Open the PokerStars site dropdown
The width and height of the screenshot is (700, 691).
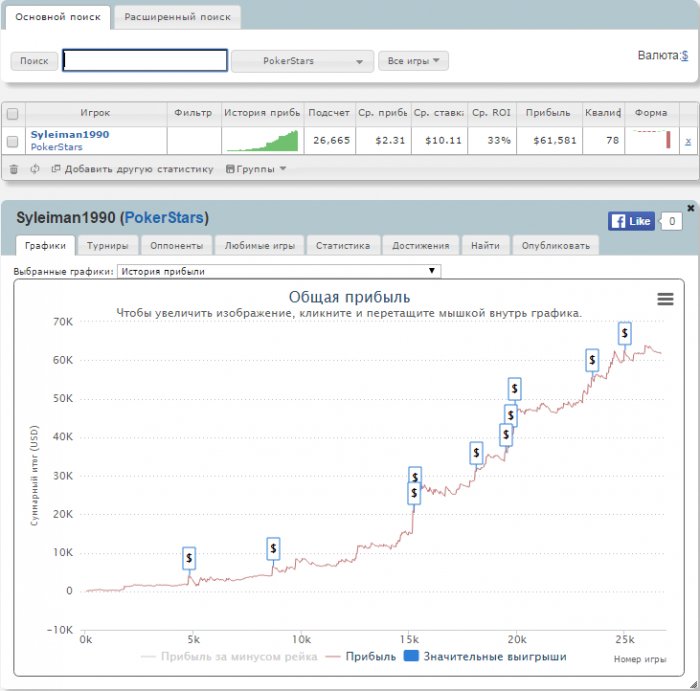coord(302,61)
